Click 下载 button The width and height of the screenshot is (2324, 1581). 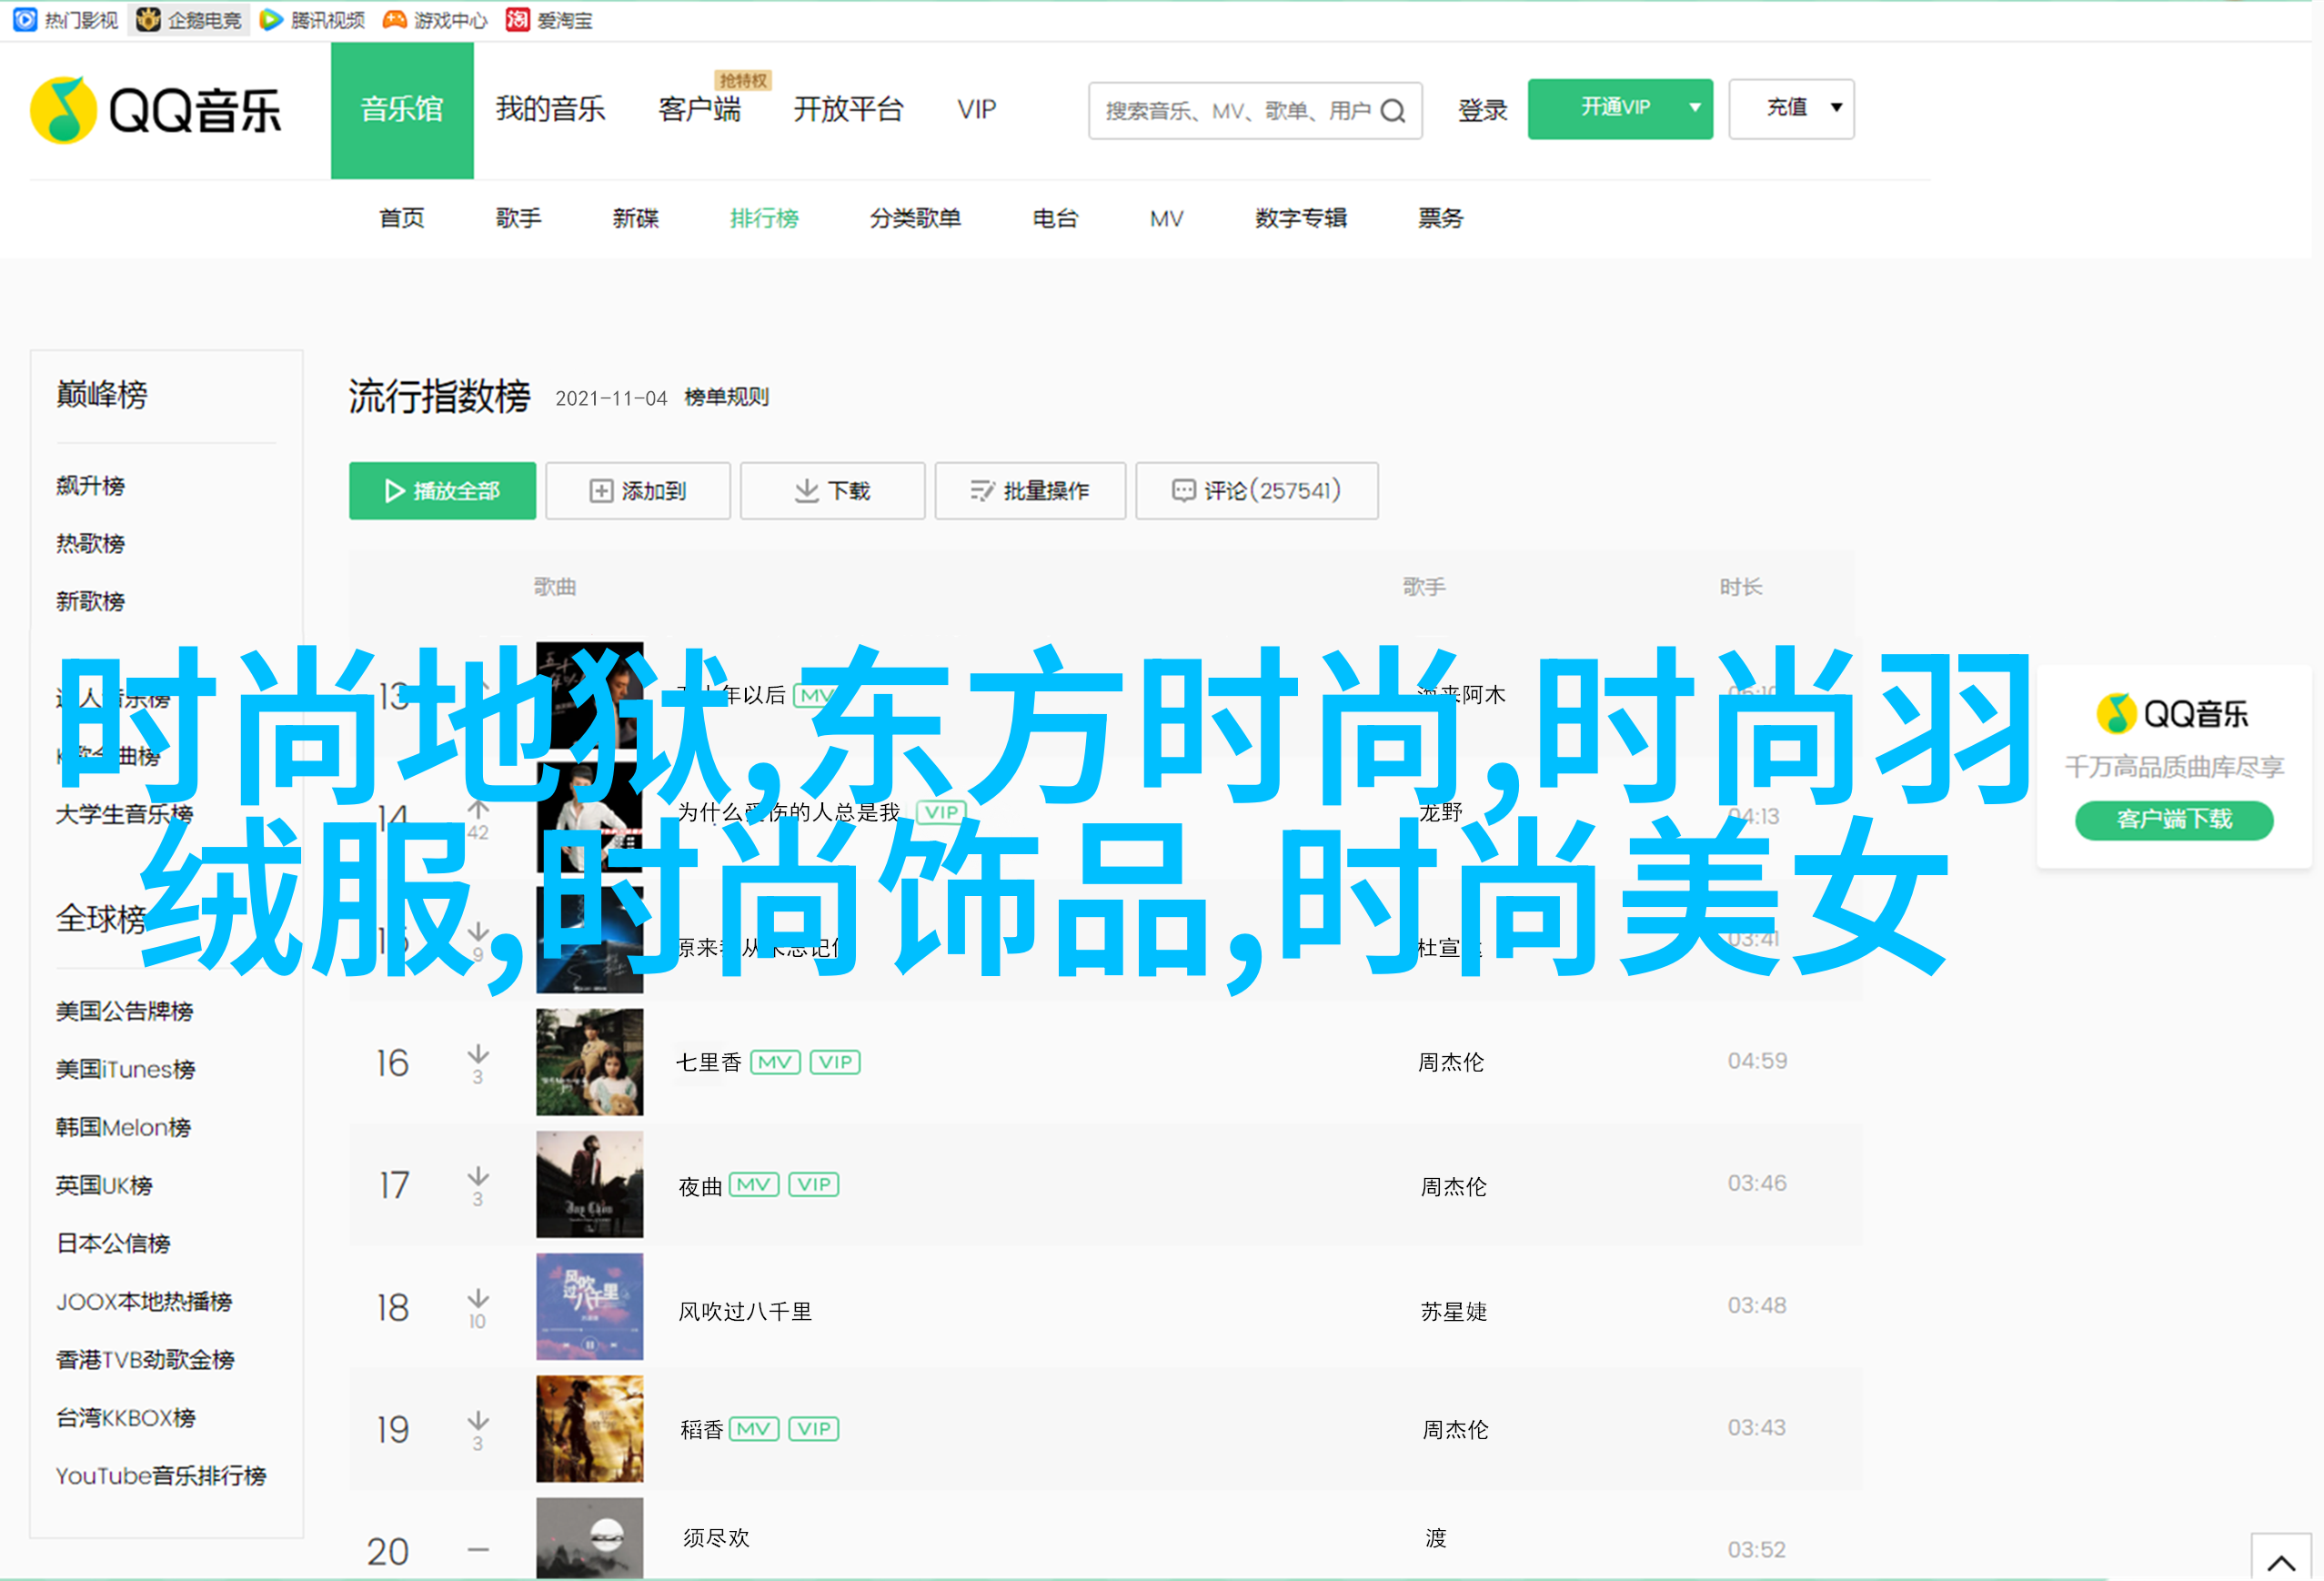(x=832, y=490)
